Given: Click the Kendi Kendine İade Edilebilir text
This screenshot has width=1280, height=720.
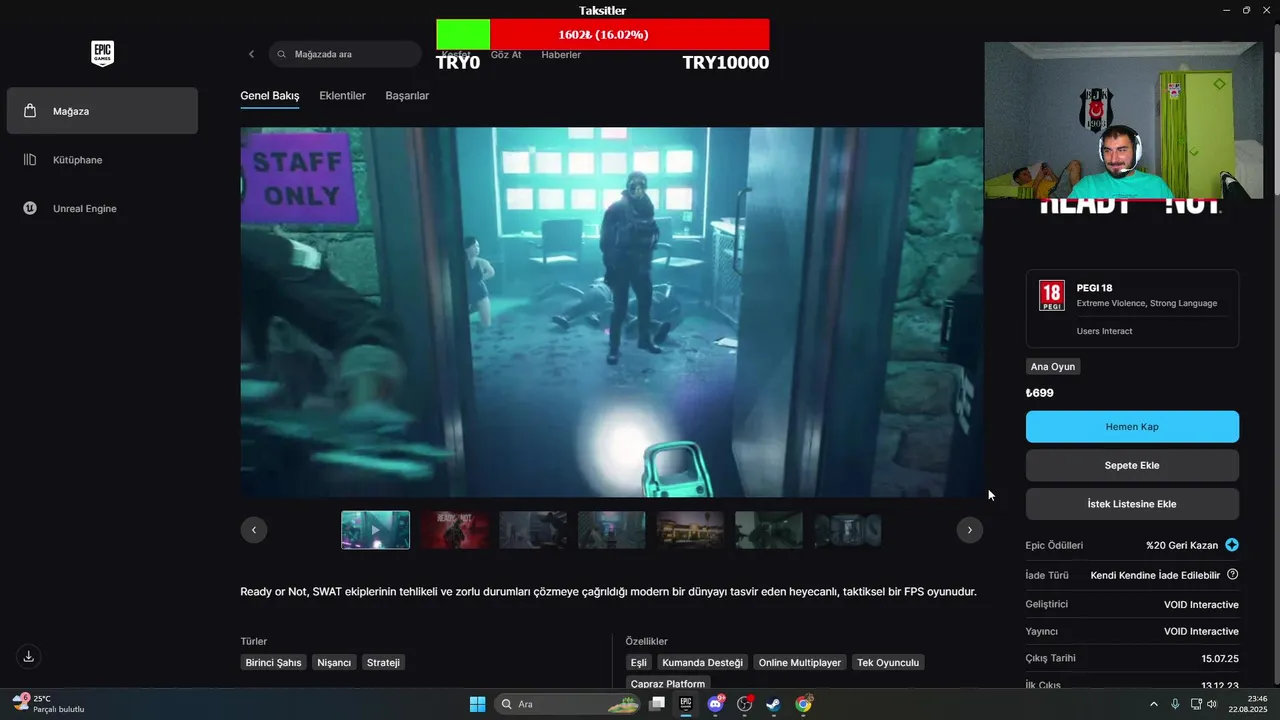Looking at the screenshot, I should click(x=1155, y=575).
